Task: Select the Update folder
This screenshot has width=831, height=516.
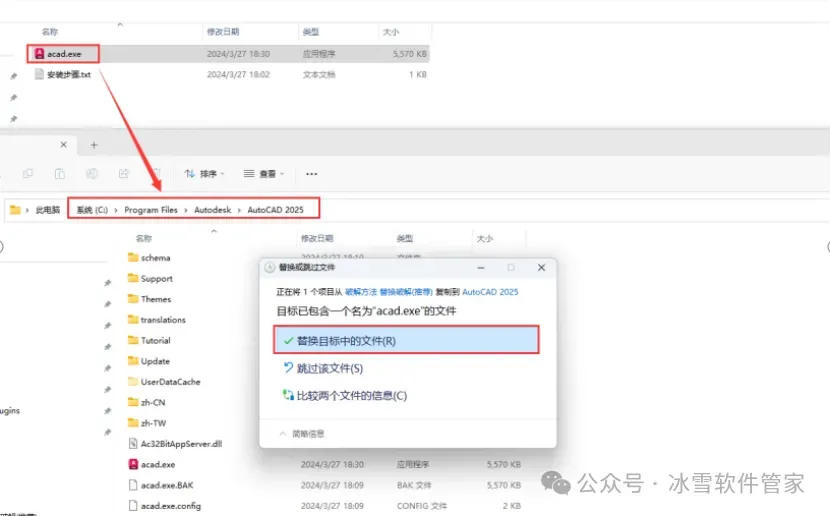Action: tap(149, 361)
